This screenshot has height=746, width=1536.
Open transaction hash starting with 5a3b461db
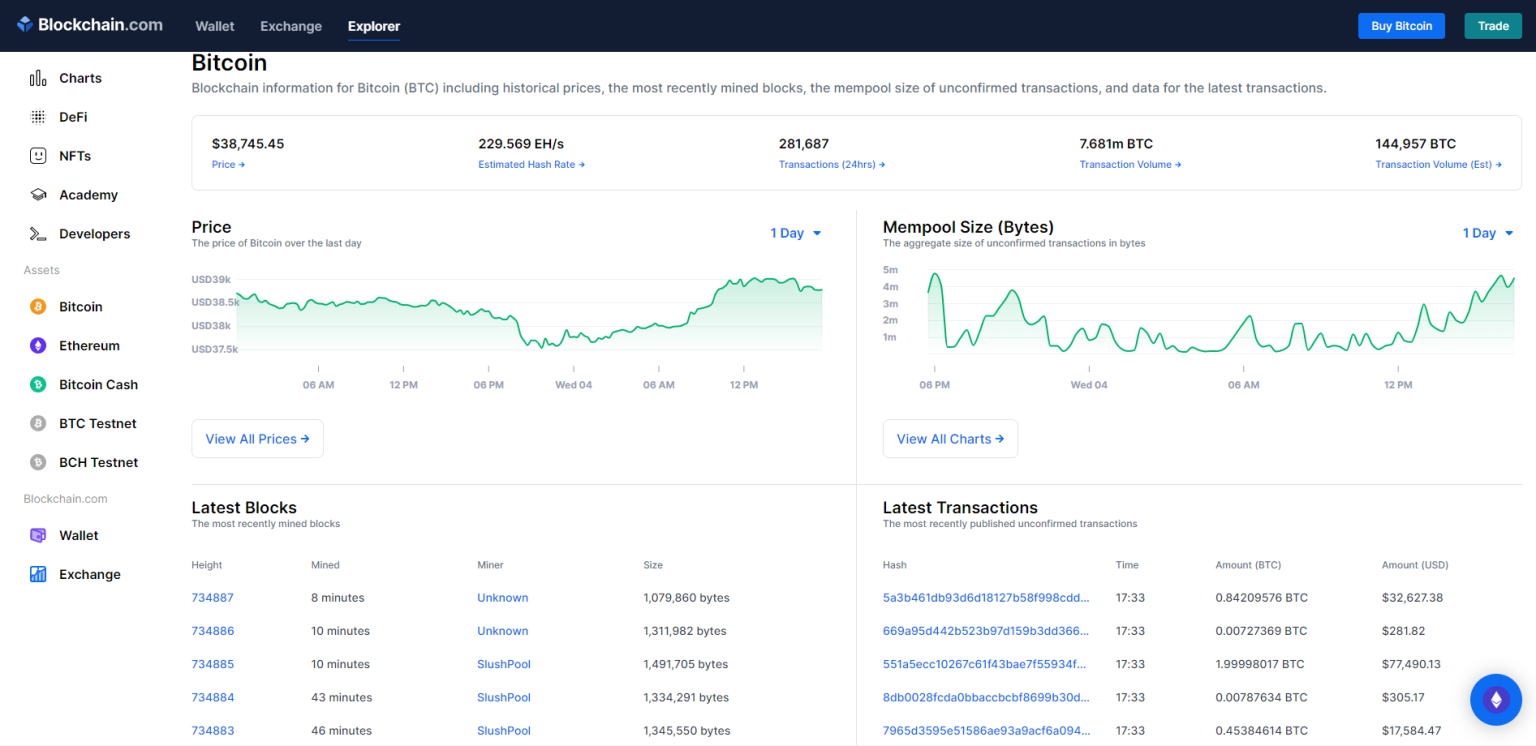tap(986, 597)
